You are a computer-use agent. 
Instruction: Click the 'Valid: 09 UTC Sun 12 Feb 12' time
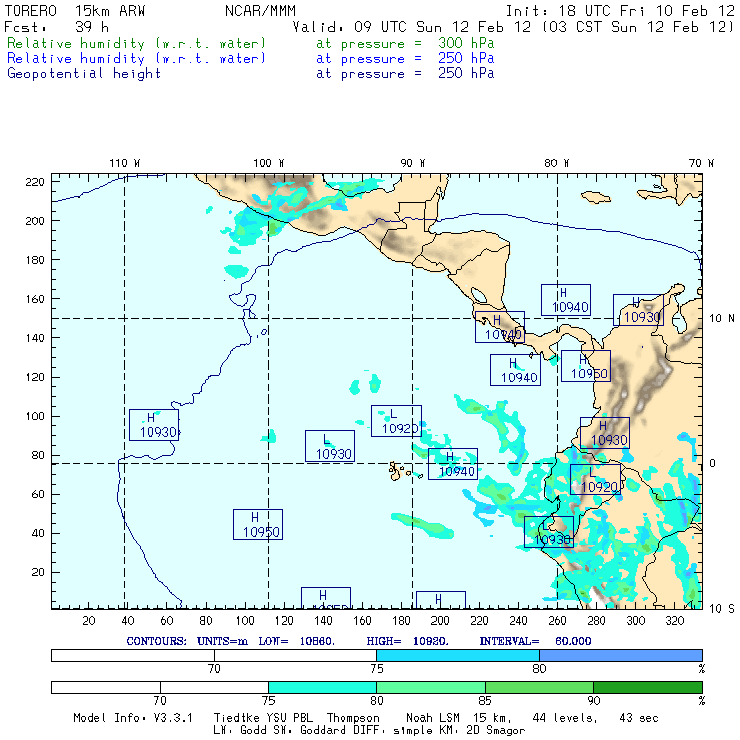[412, 27]
